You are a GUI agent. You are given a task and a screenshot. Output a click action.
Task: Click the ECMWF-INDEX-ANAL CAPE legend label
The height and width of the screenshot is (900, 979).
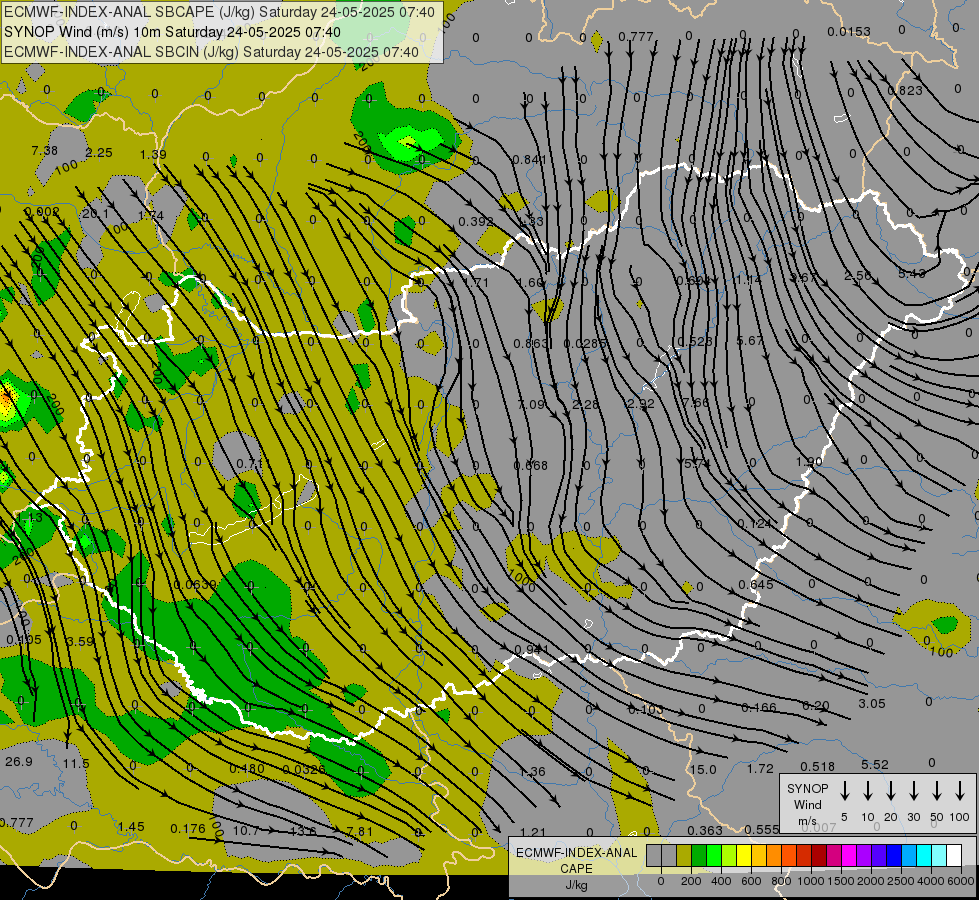pyautogui.click(x=576, y=869)
